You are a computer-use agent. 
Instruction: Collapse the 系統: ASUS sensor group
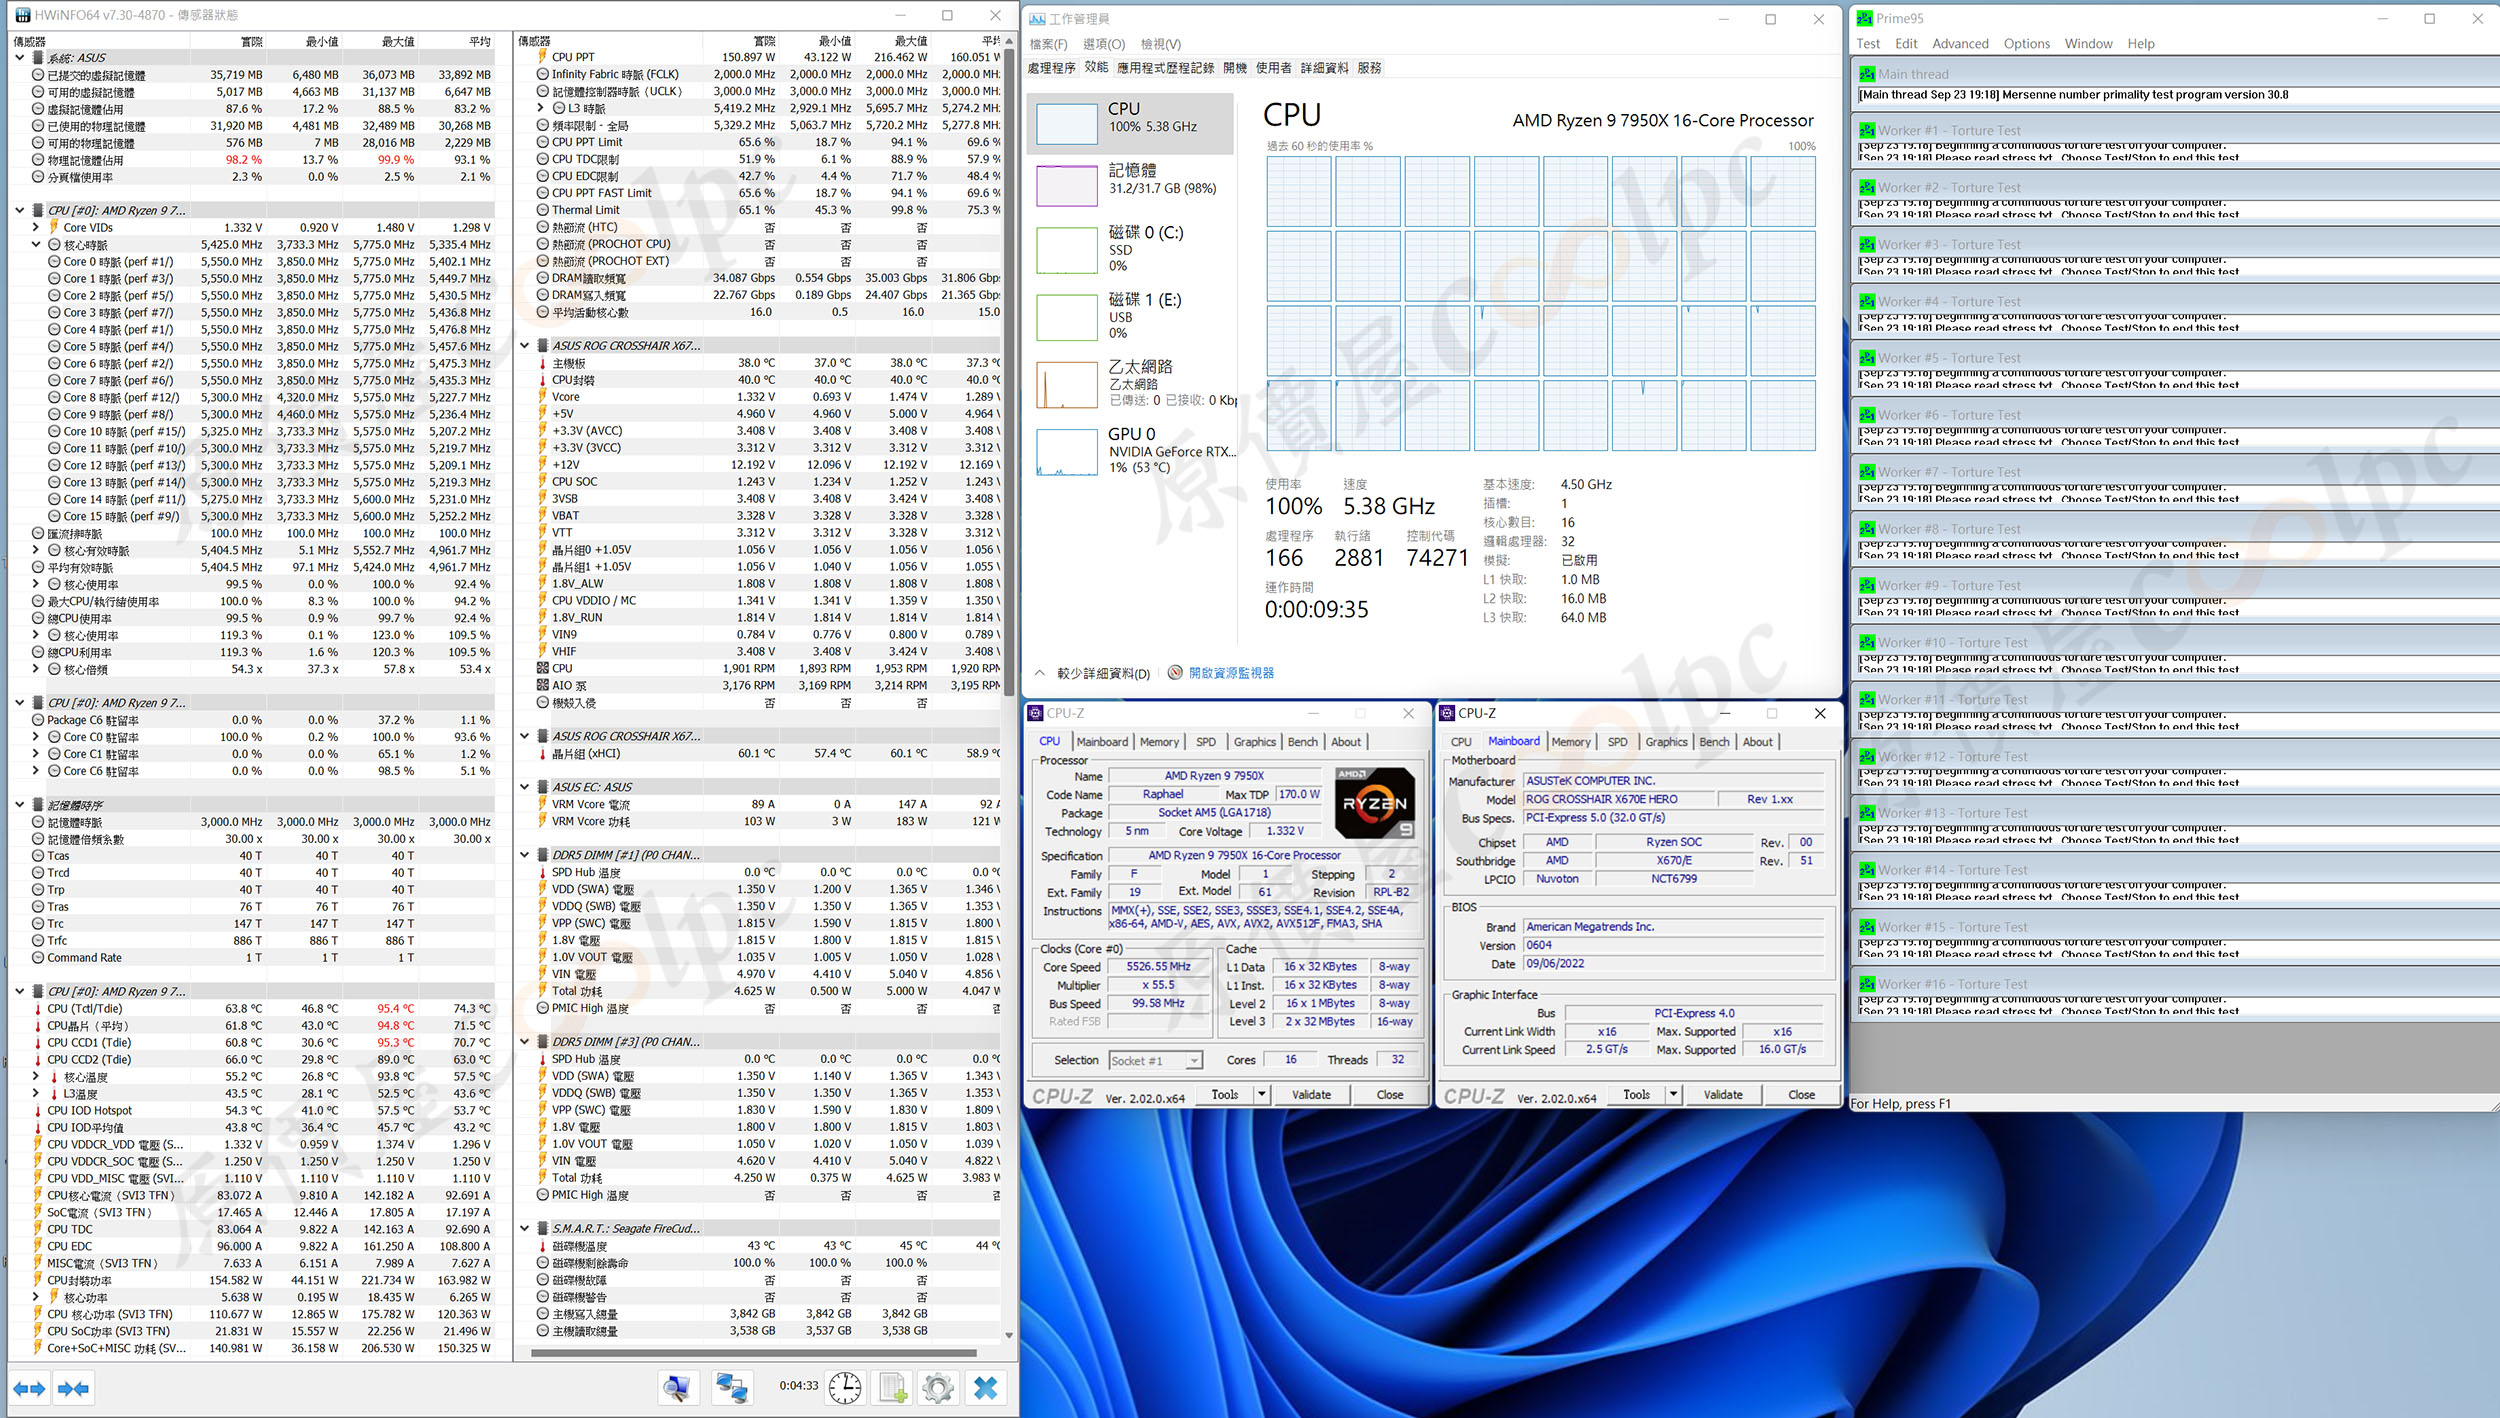[x=20, y=58]
